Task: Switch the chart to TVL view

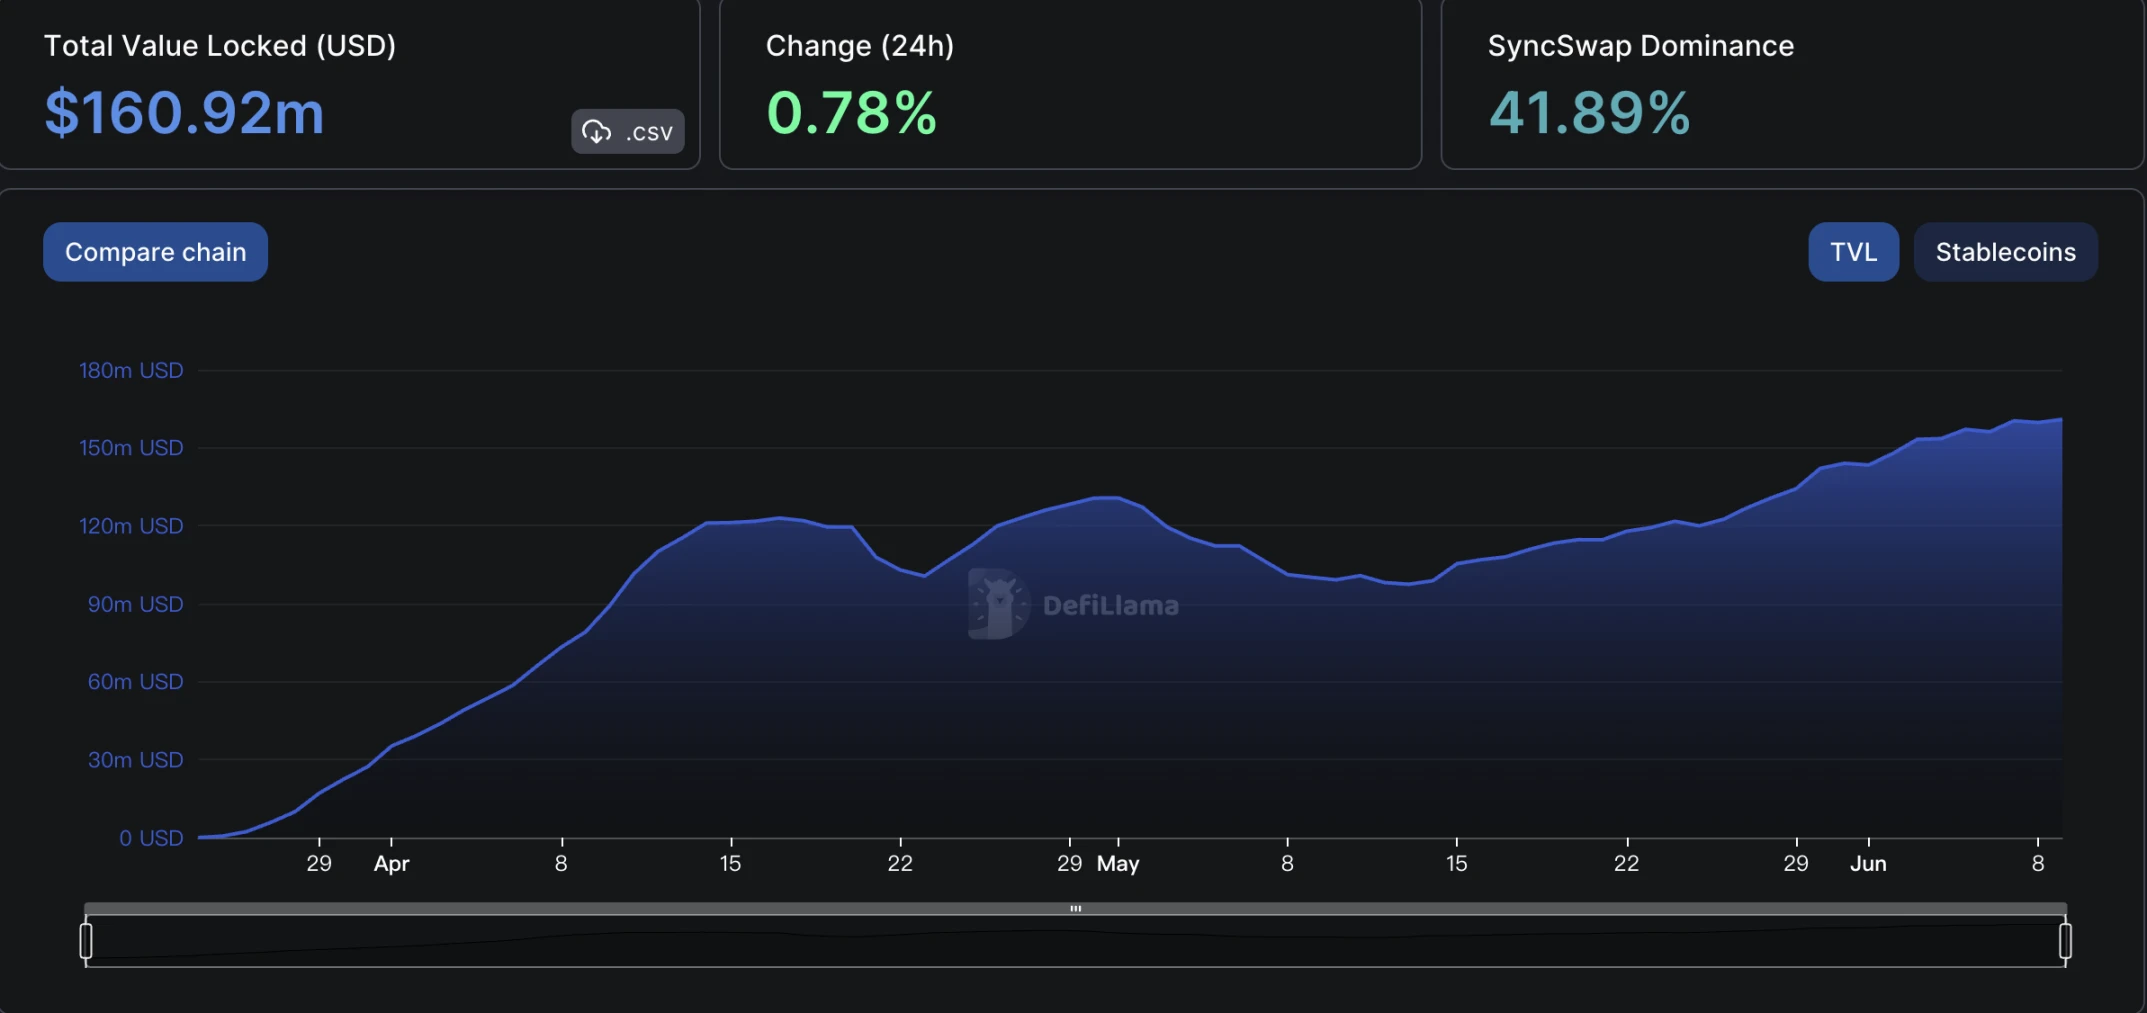Action: coord(1852,252)
